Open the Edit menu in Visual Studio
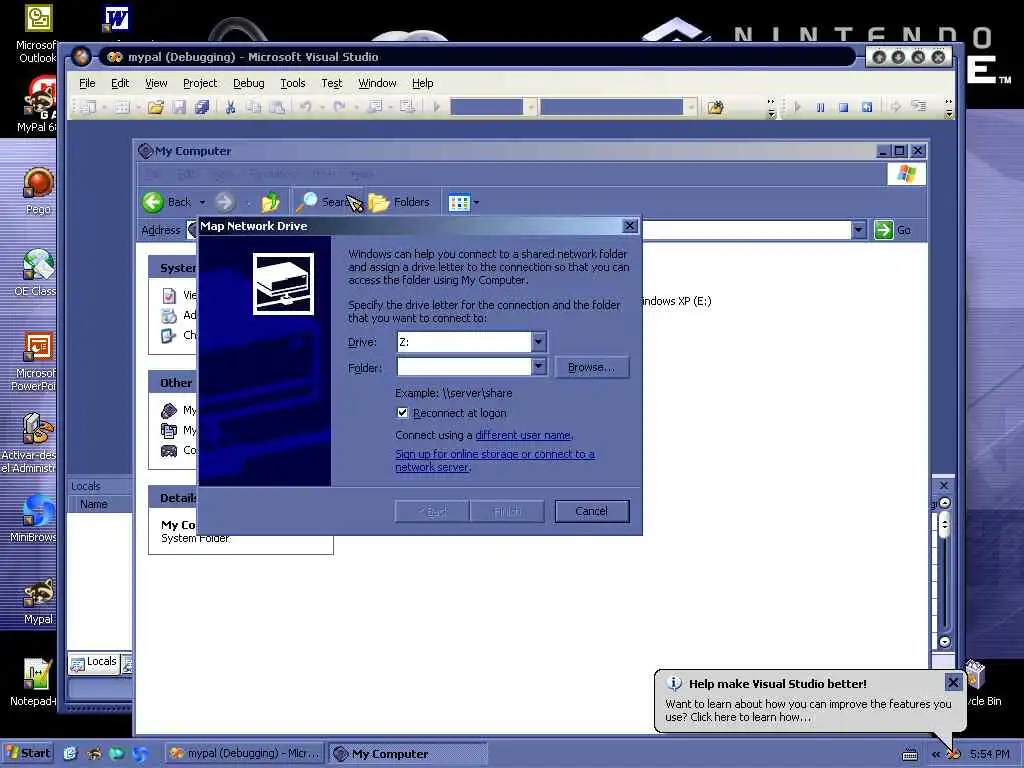 pos(120,84)
